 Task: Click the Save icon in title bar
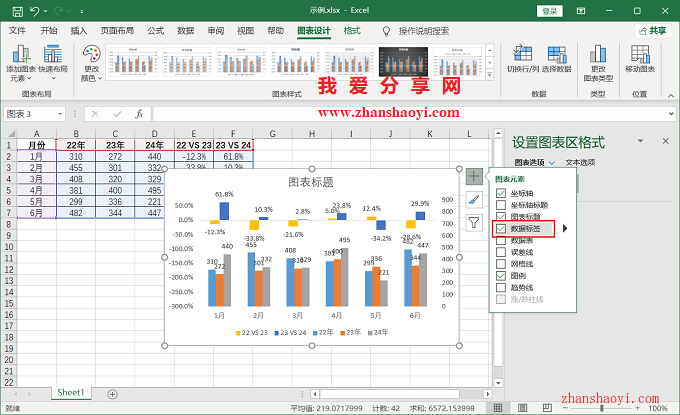[17, 11]
